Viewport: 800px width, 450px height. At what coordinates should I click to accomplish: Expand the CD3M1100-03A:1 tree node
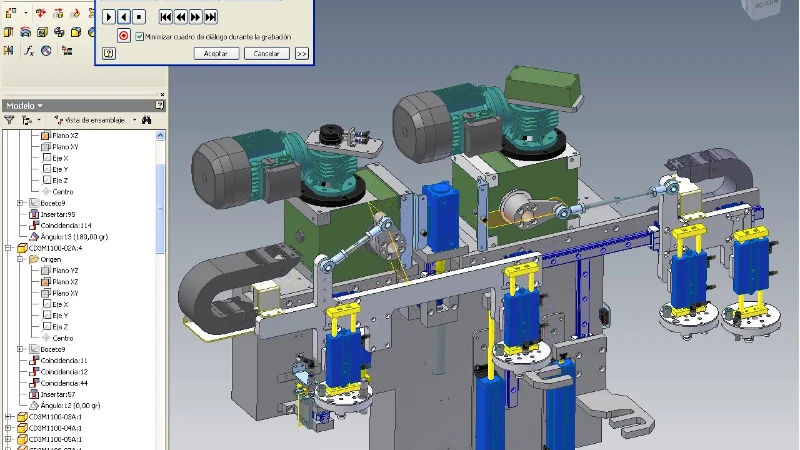coord(8,417)
